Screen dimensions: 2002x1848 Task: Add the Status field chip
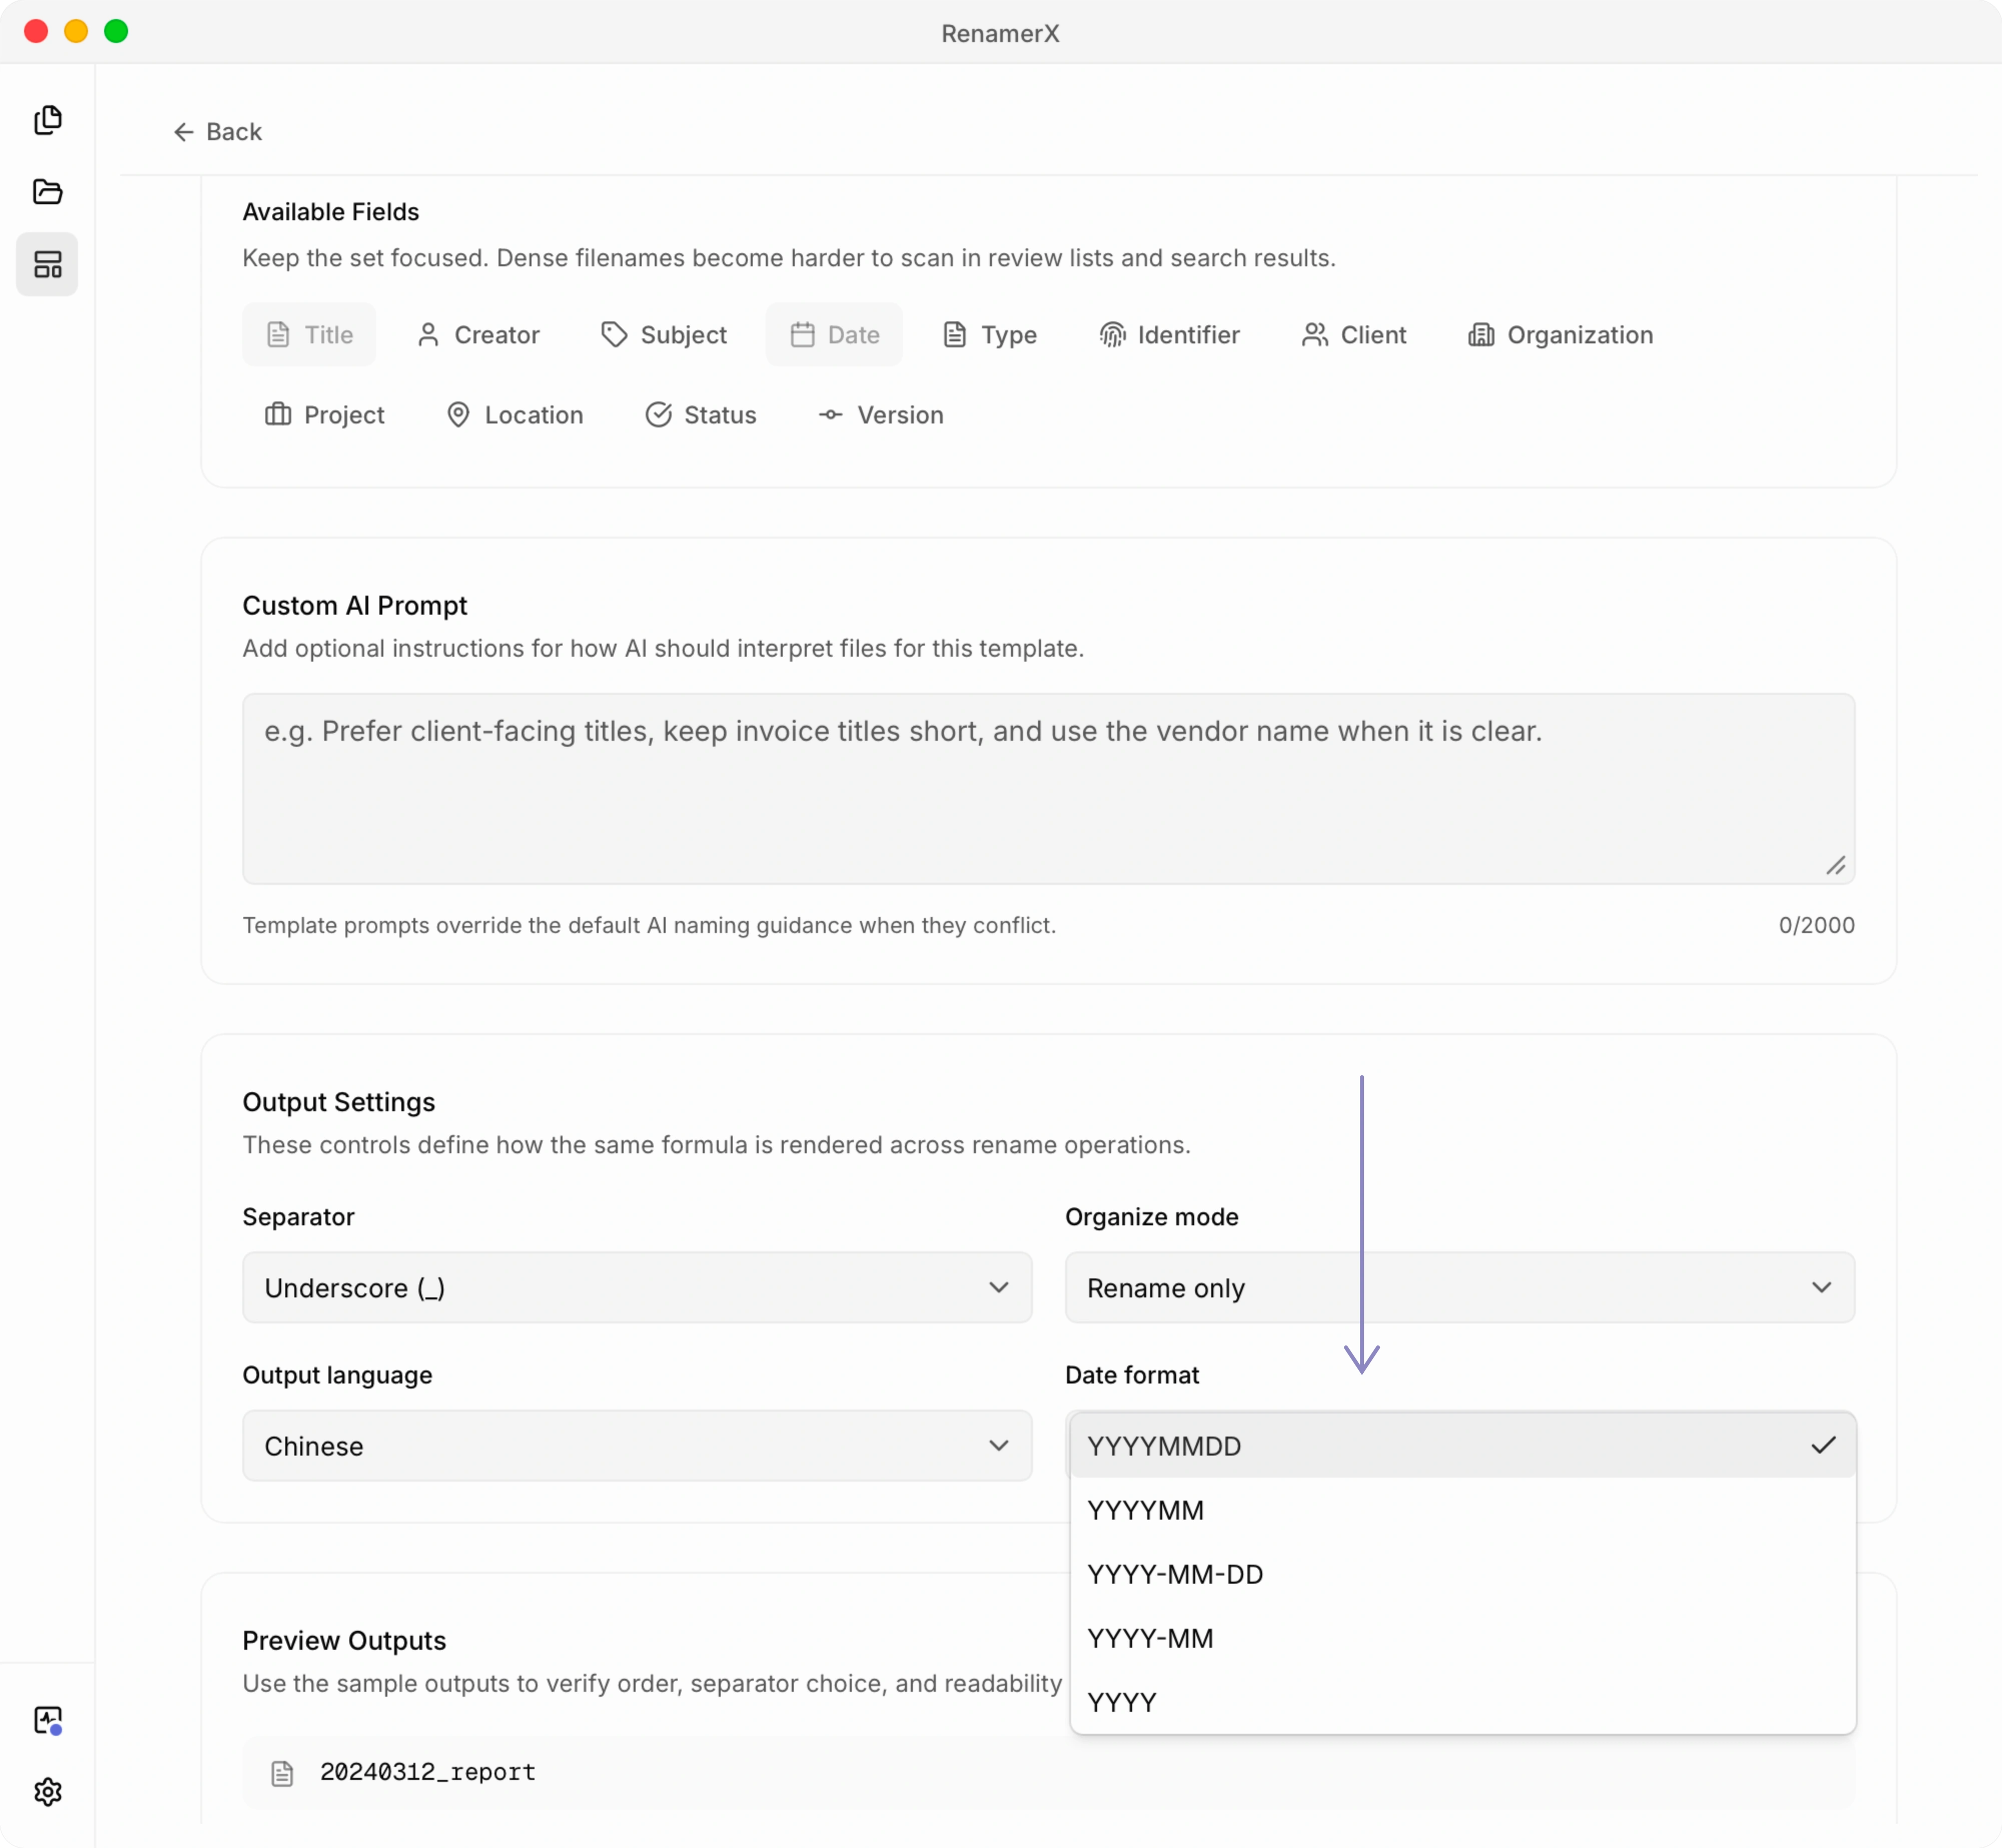(700, 415)
